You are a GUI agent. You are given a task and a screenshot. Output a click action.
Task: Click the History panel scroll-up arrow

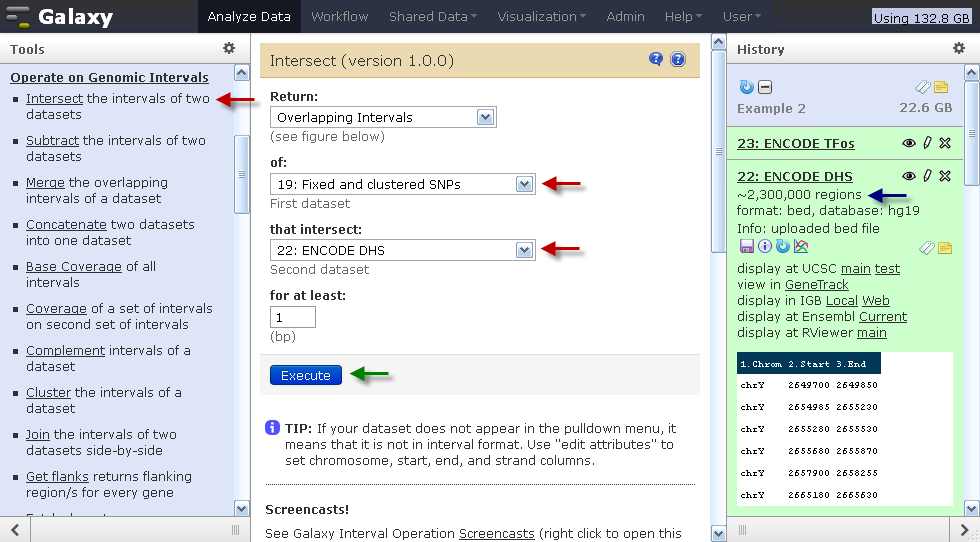point(972,73)
